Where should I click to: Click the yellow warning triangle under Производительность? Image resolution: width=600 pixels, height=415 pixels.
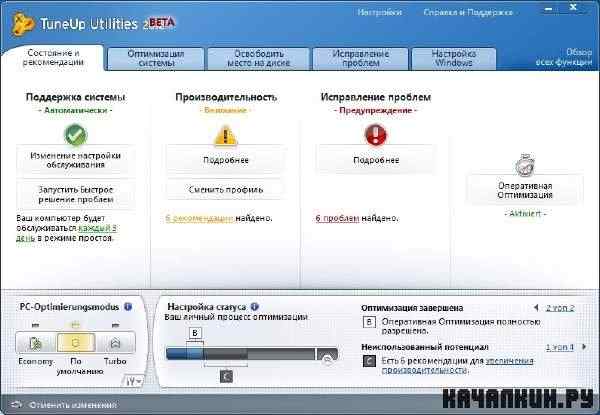(x=226, y=135)
